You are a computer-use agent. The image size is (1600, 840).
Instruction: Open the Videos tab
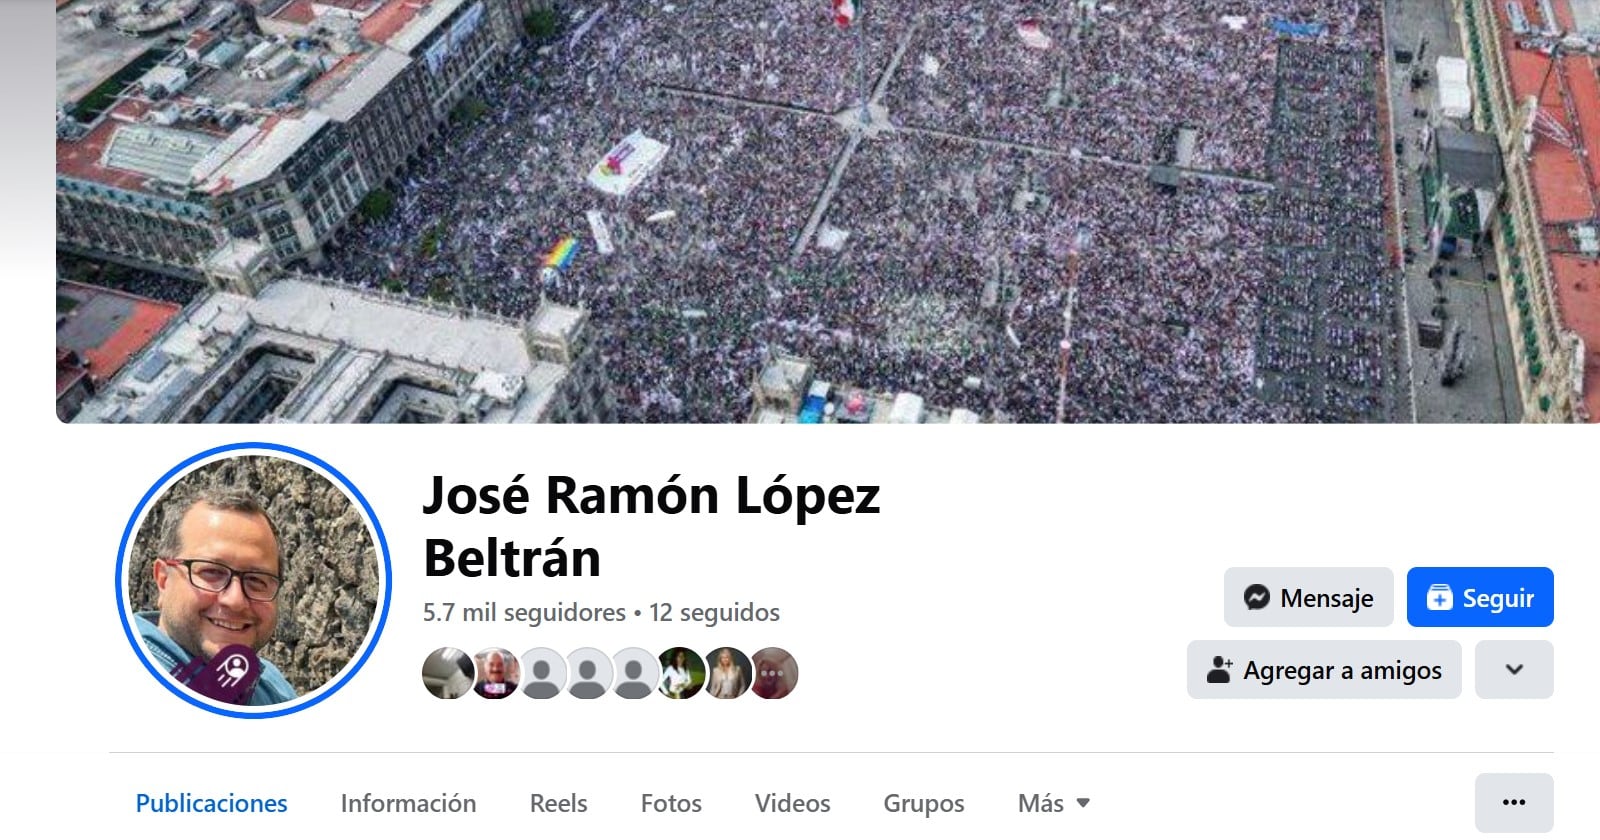[792, 803]
